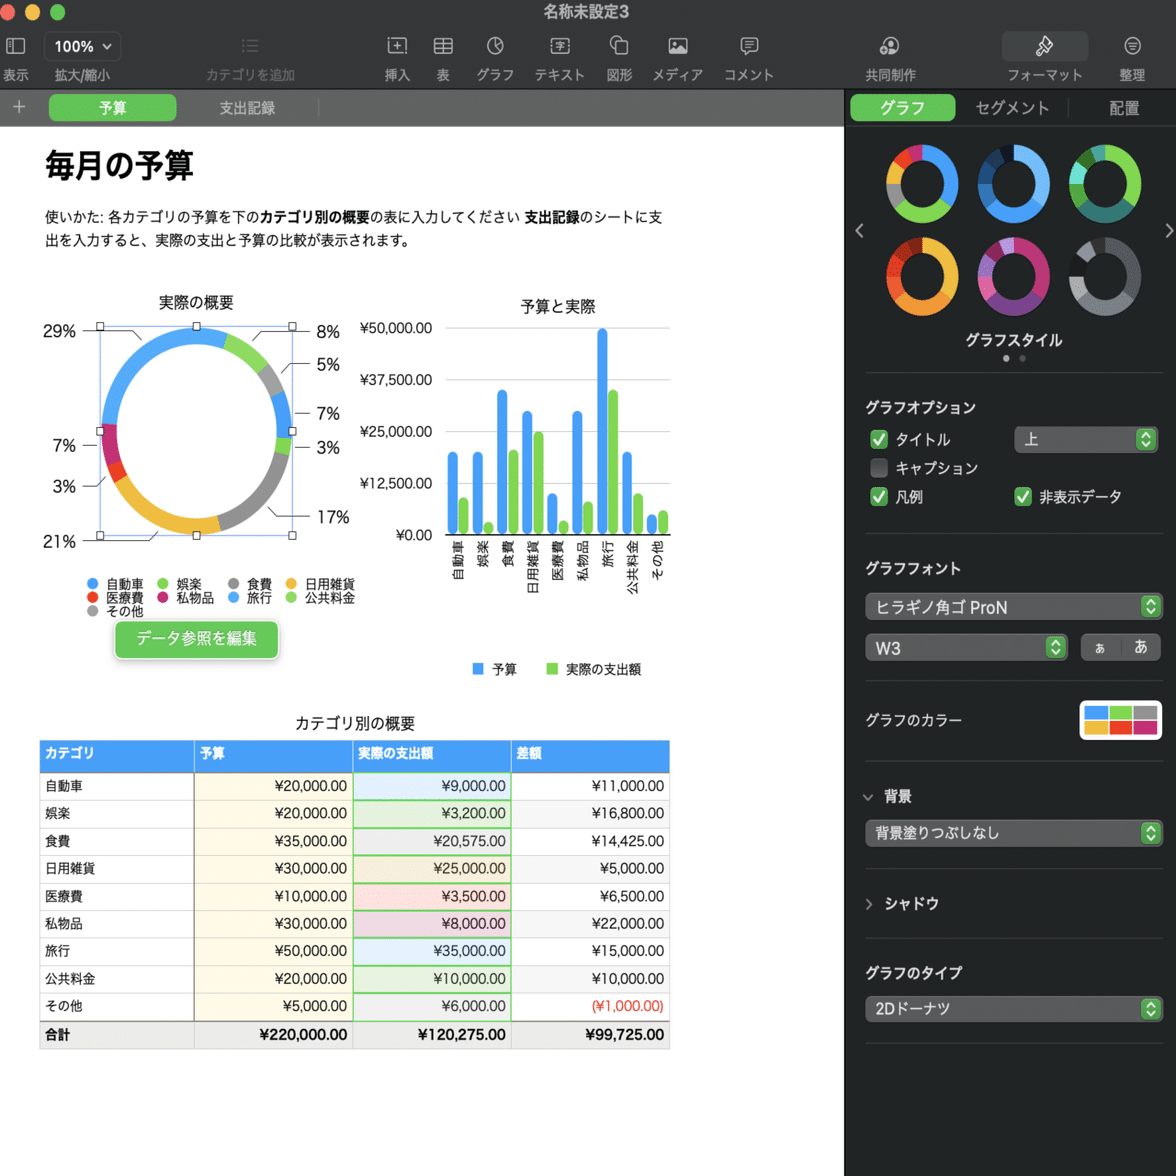Switch to the 支出記録 sheet tab

click(x=246, y=107)
